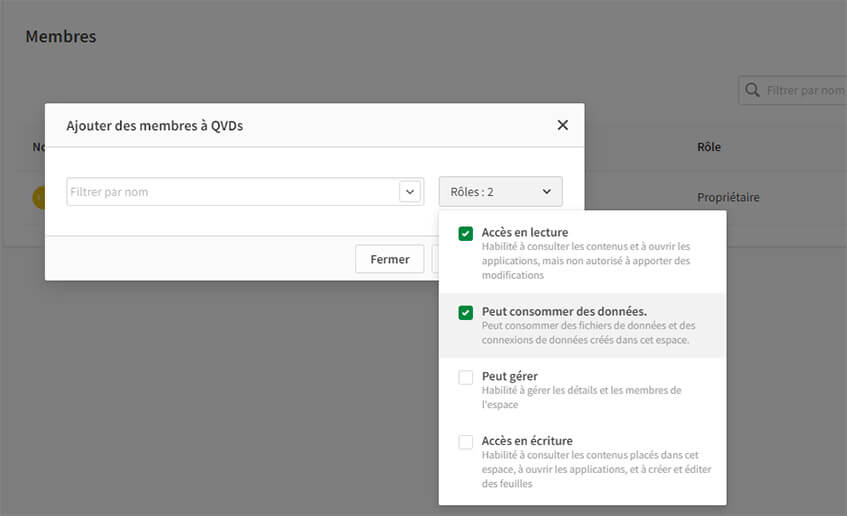Uncheck Peut consommer des données checkbox
Viewport: 847px width, 516px height.
pyautogui.click(x=466, y=313)
